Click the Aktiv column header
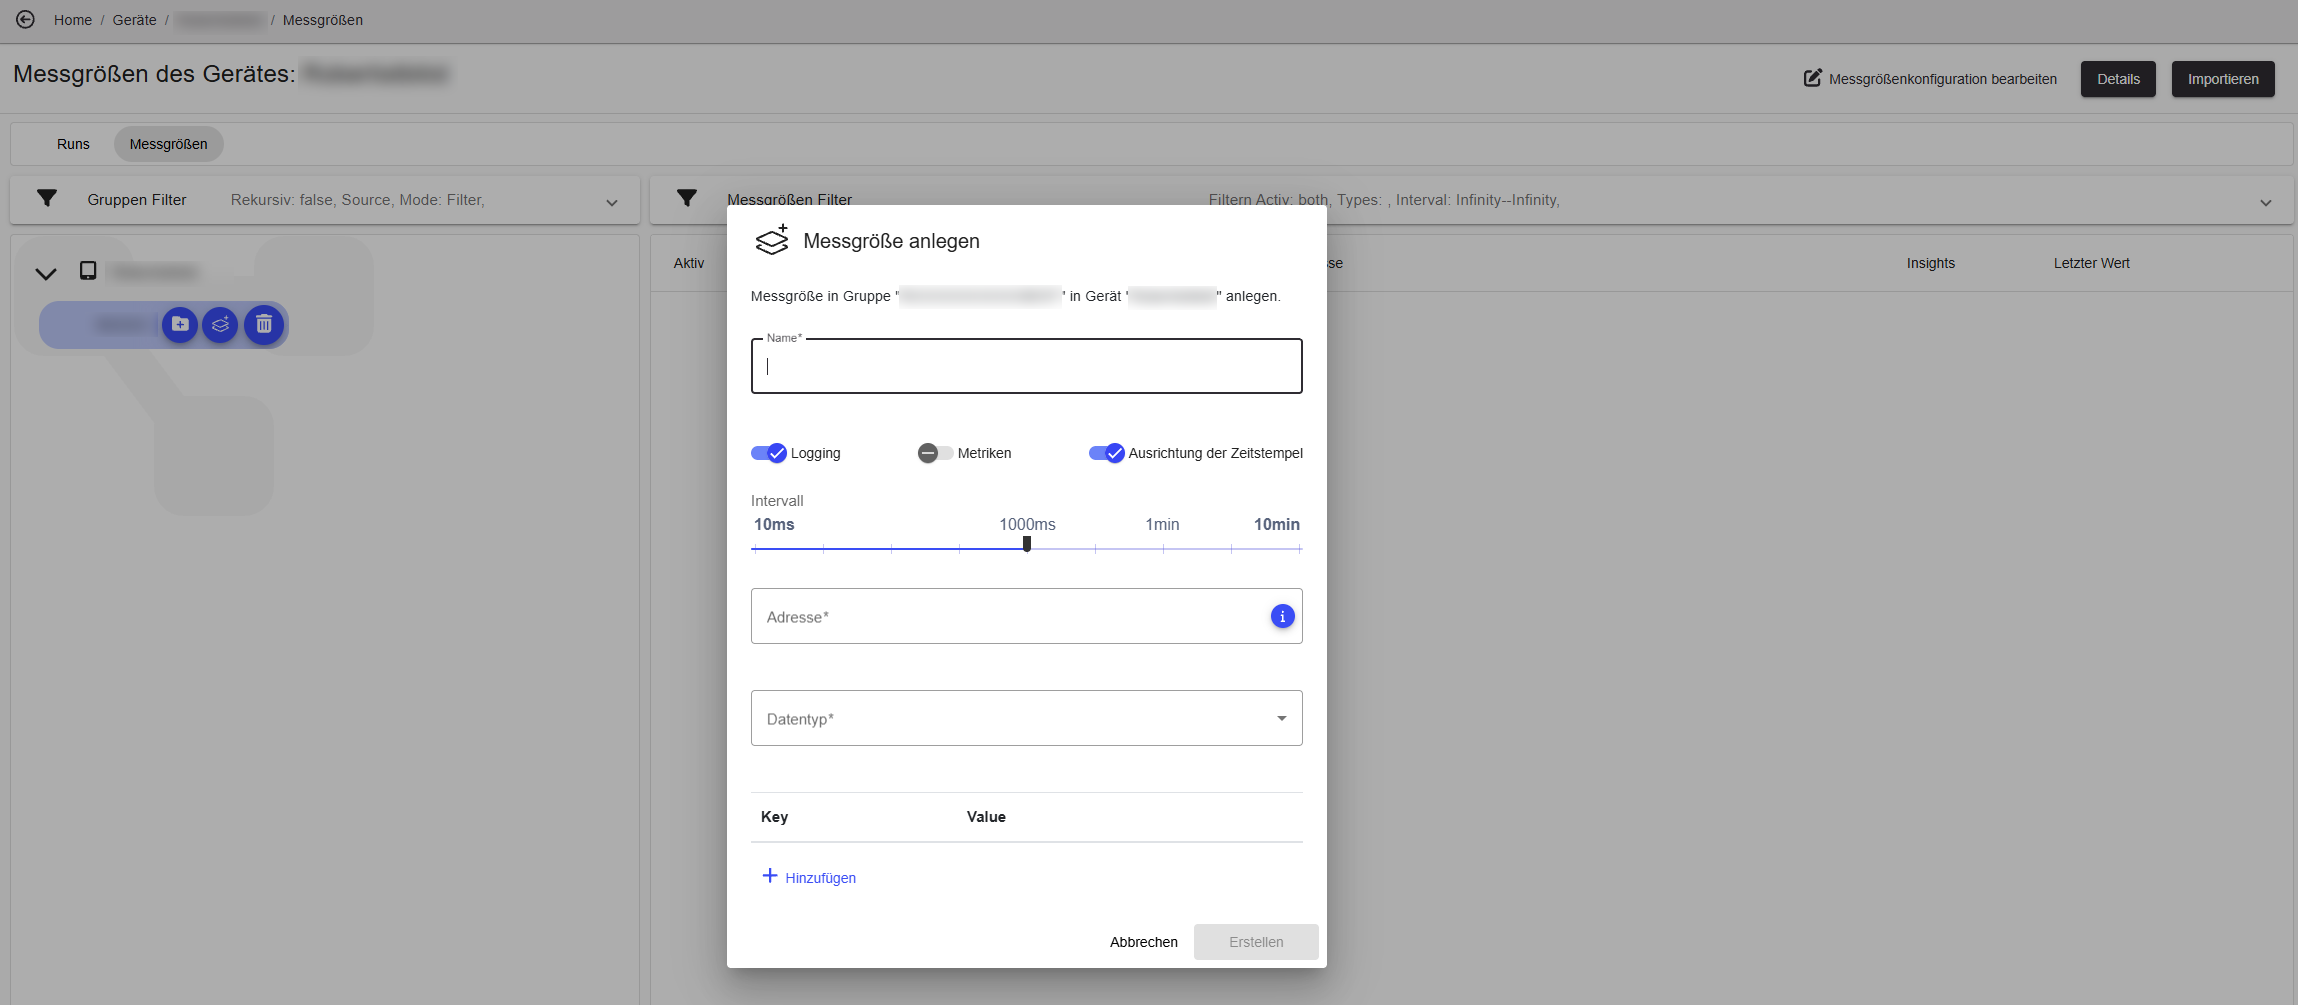2298x1005 pixels. (x=689, y=263)
